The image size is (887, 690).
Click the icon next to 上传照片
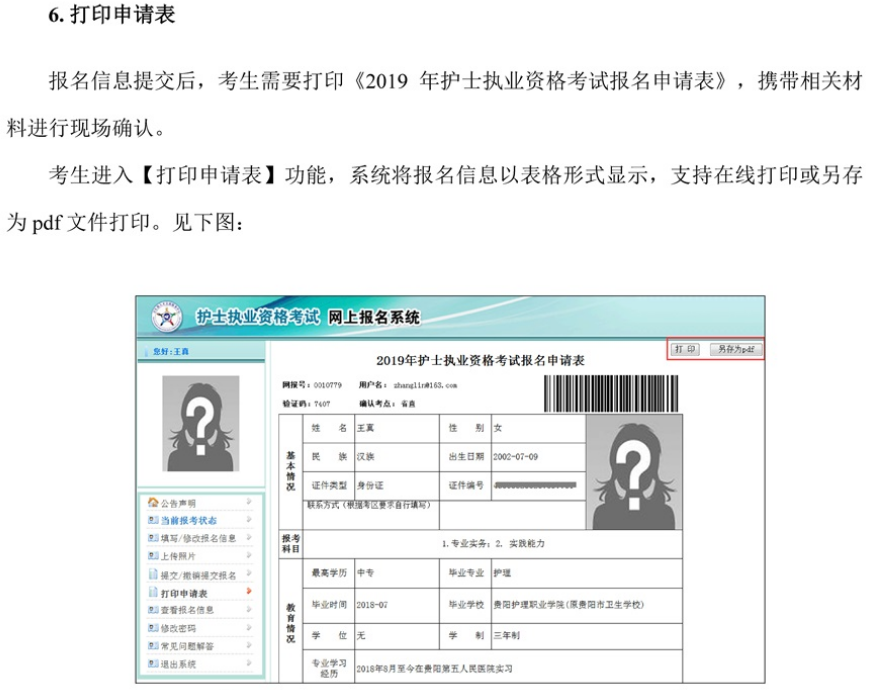(x=153, y=556)
